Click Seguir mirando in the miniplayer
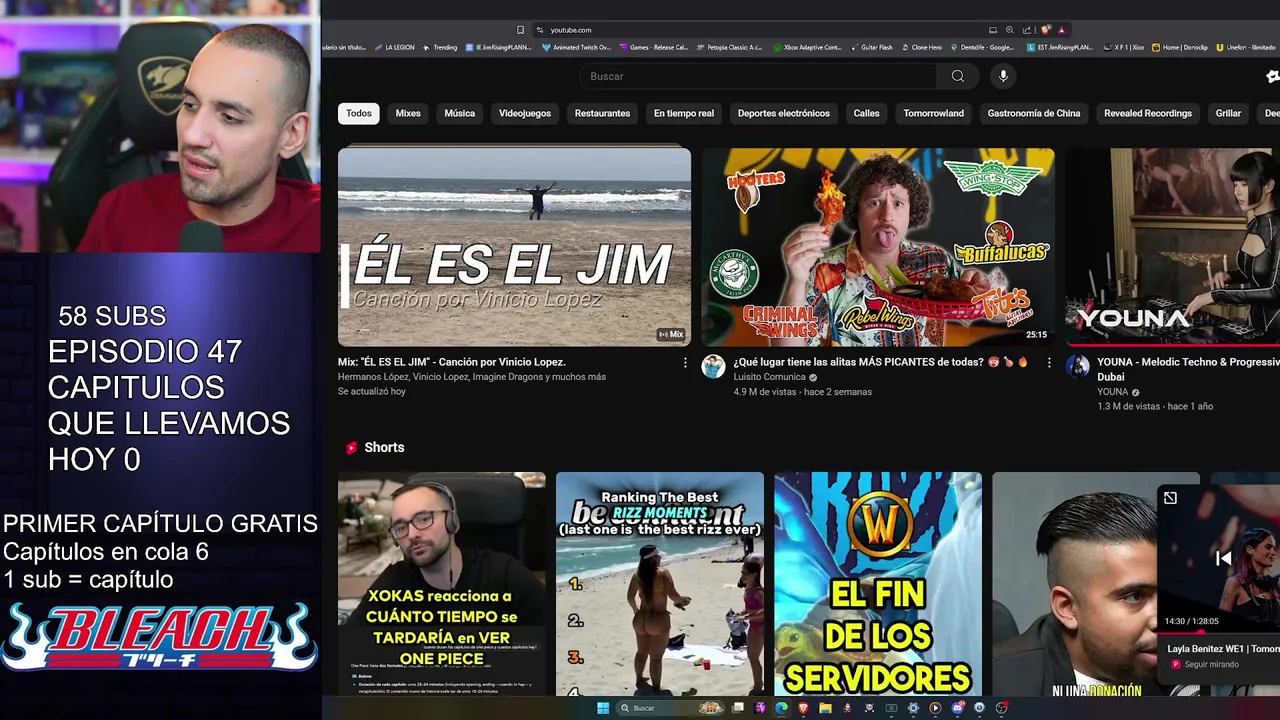Viewport: 1280px width, 720px height. coord(1211,664)
